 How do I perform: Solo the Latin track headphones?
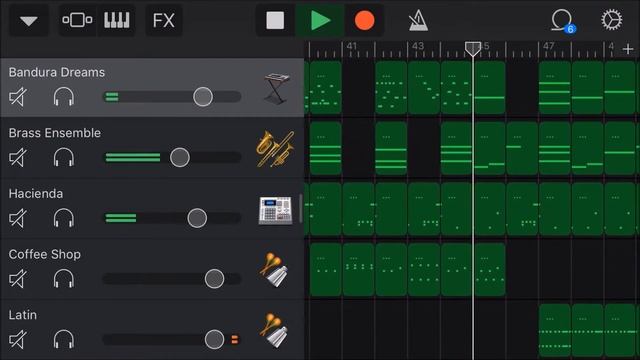click(x=64, y=339)
